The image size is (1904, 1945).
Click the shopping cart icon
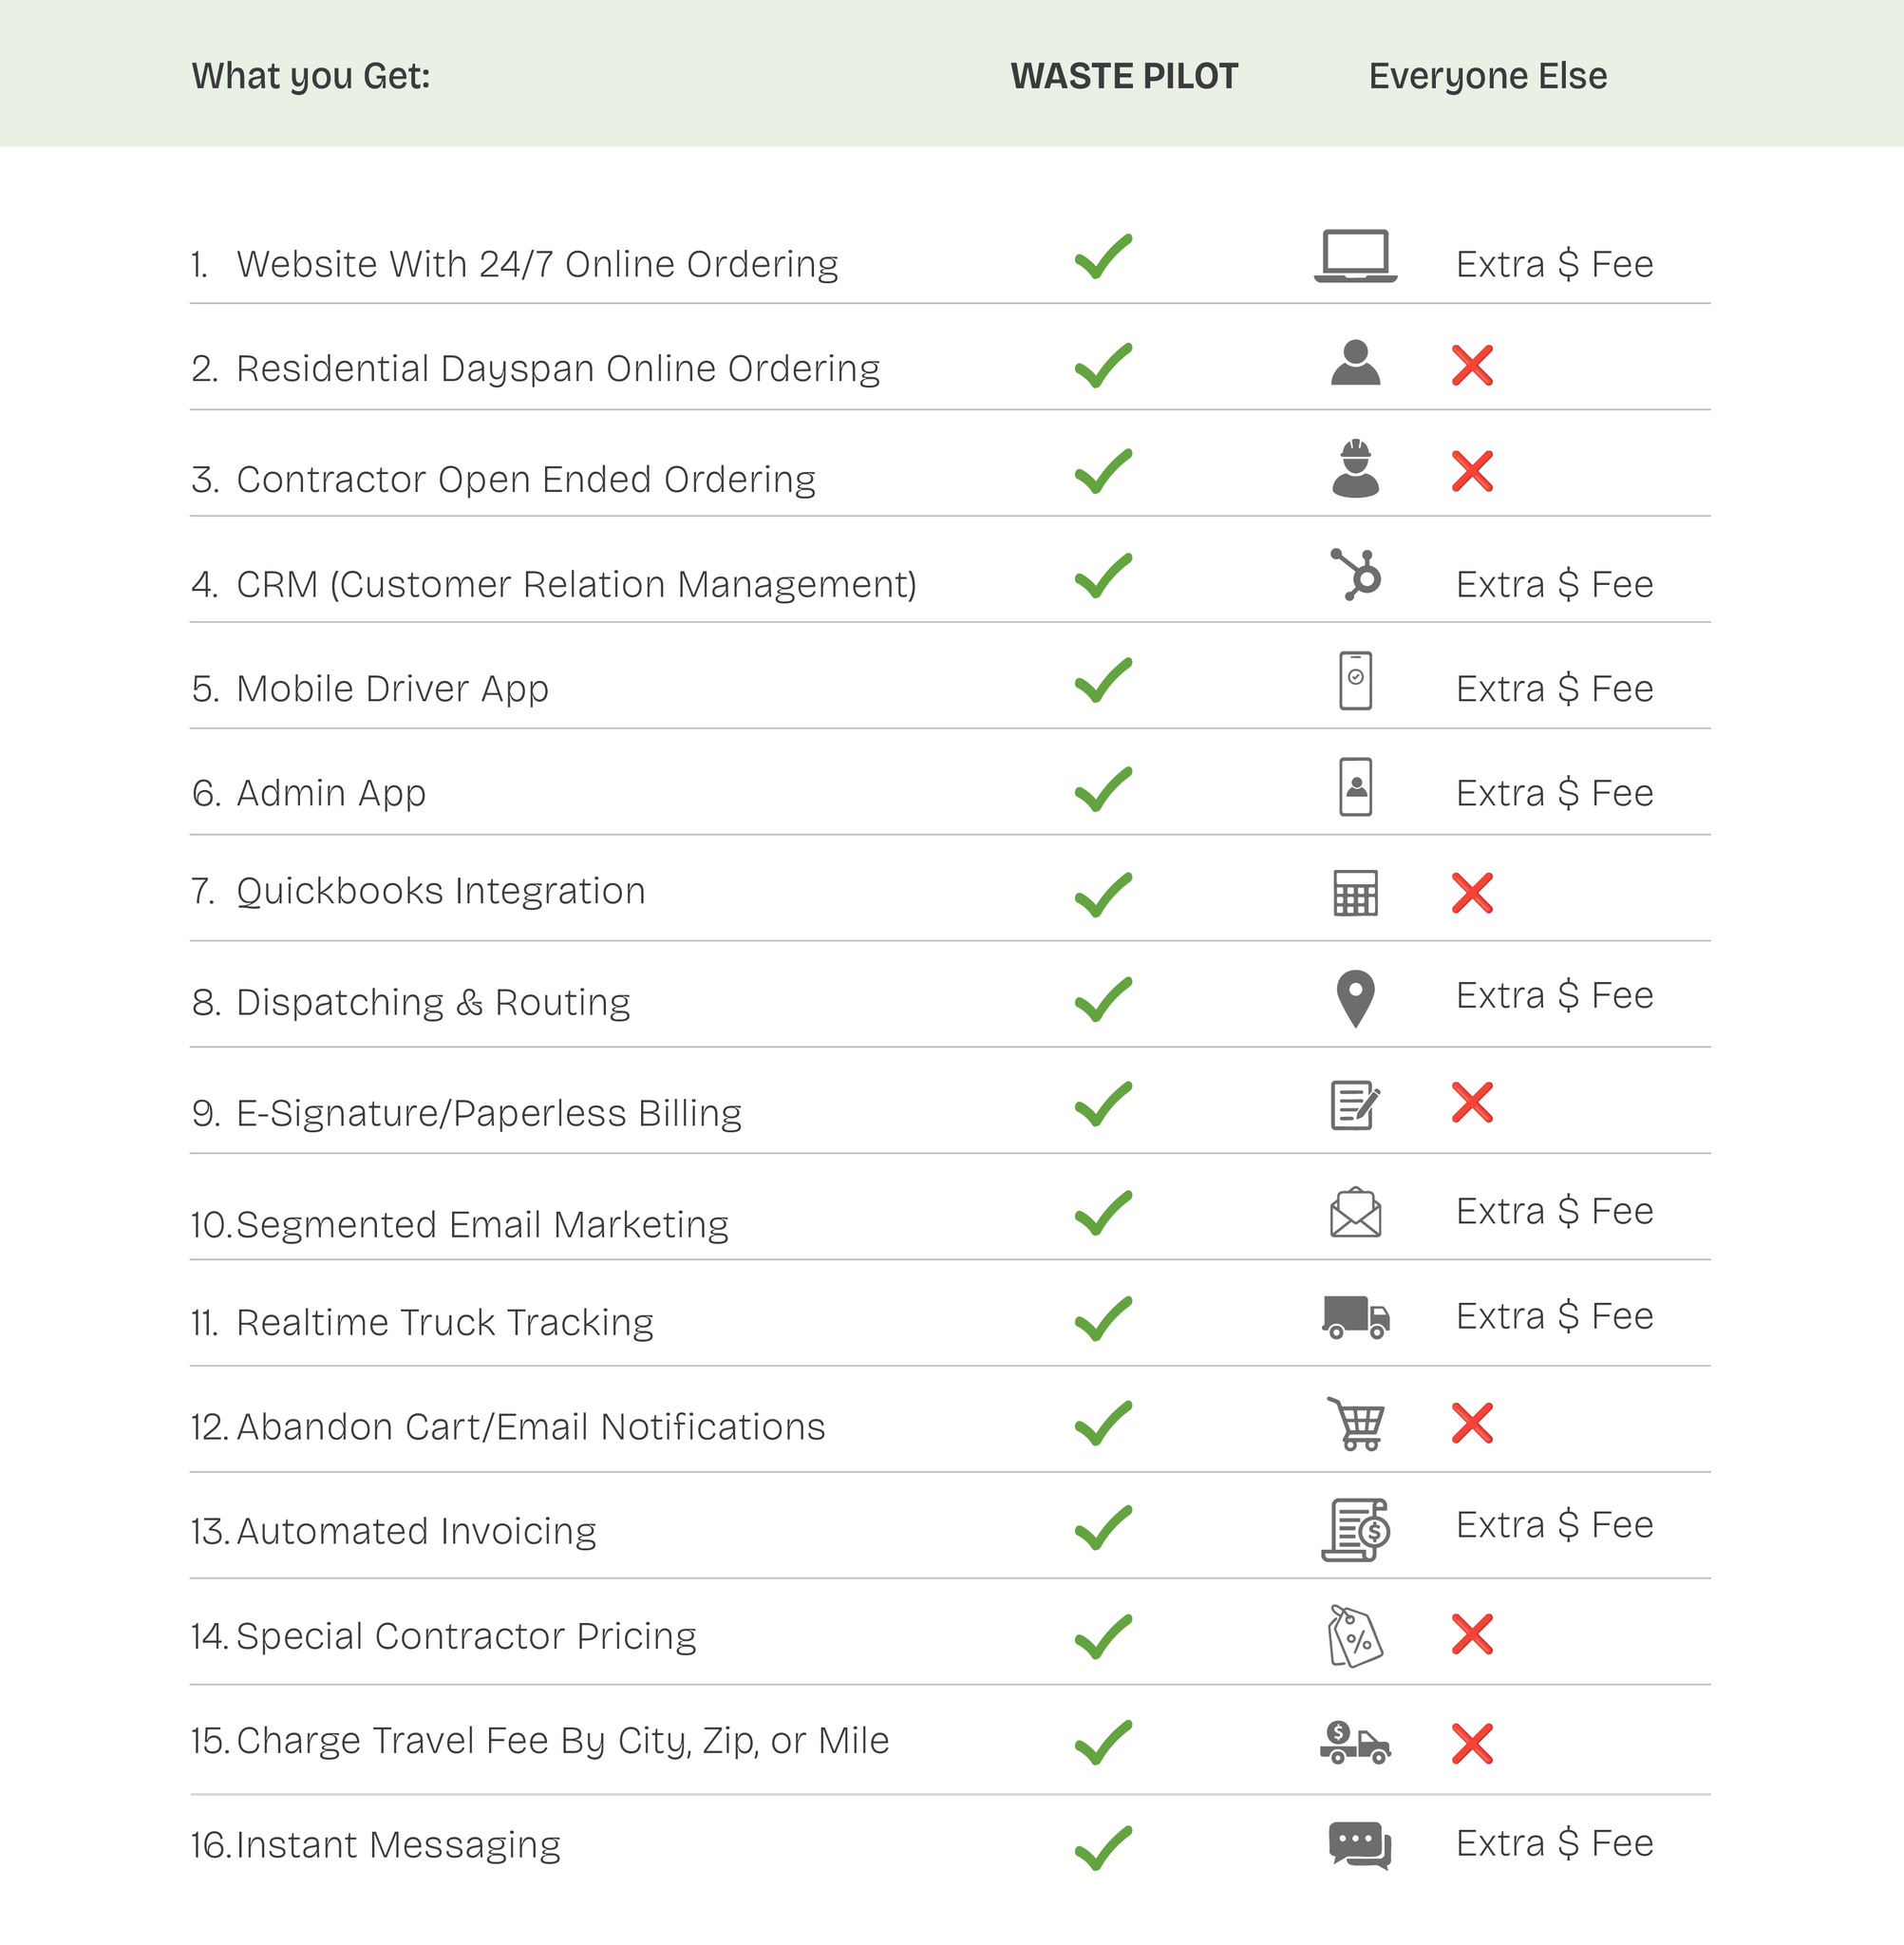coord(1356,1423)
